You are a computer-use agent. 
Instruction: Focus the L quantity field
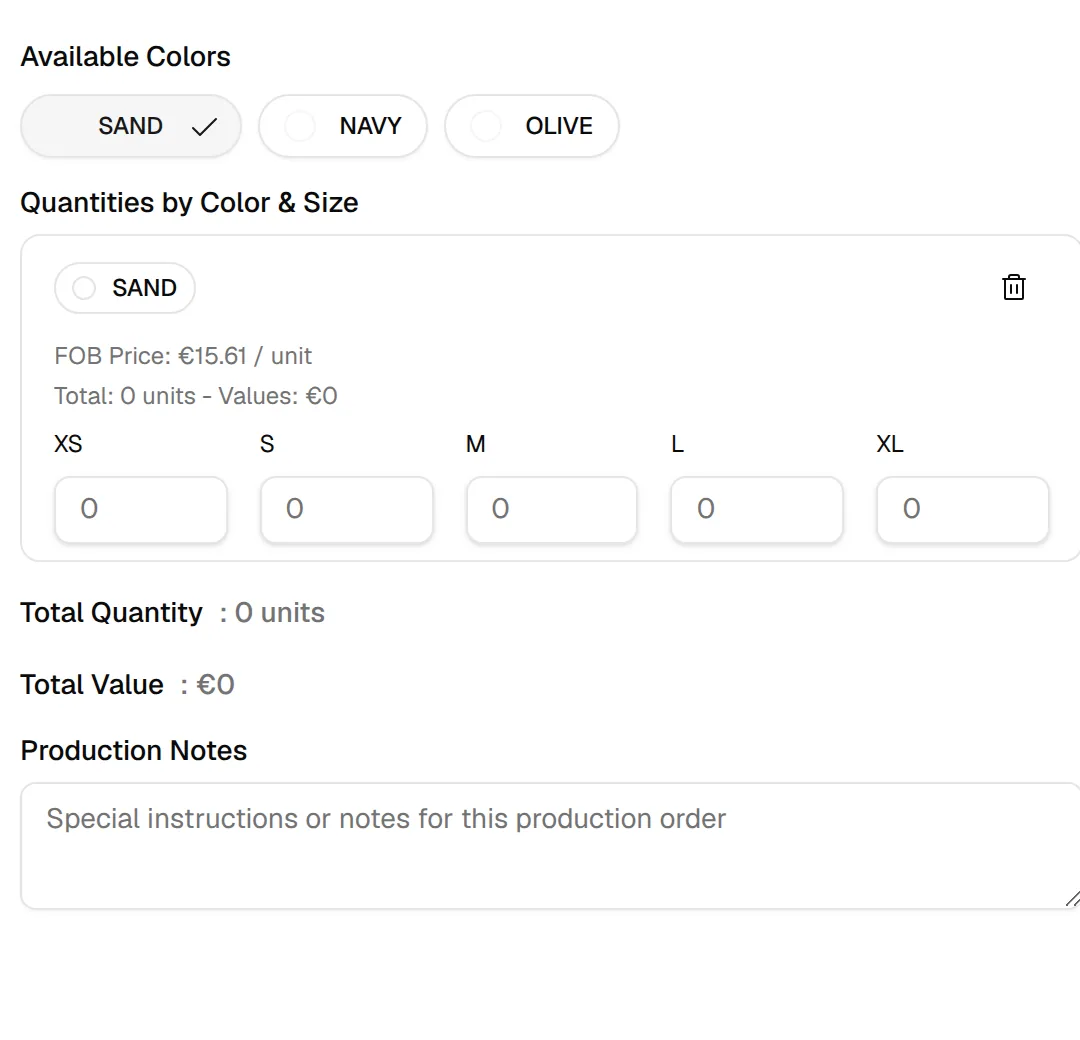(x=757, y=510)
